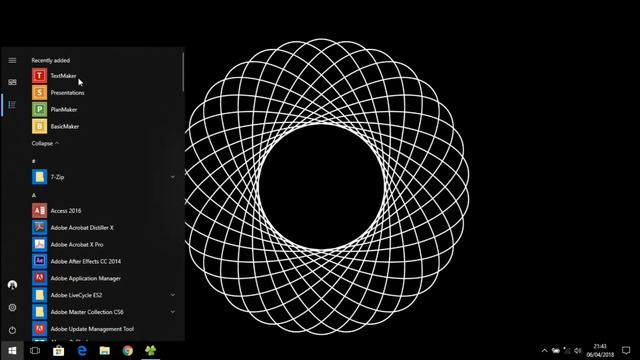Select the BasicMaker text label

(x=64, y=126)
